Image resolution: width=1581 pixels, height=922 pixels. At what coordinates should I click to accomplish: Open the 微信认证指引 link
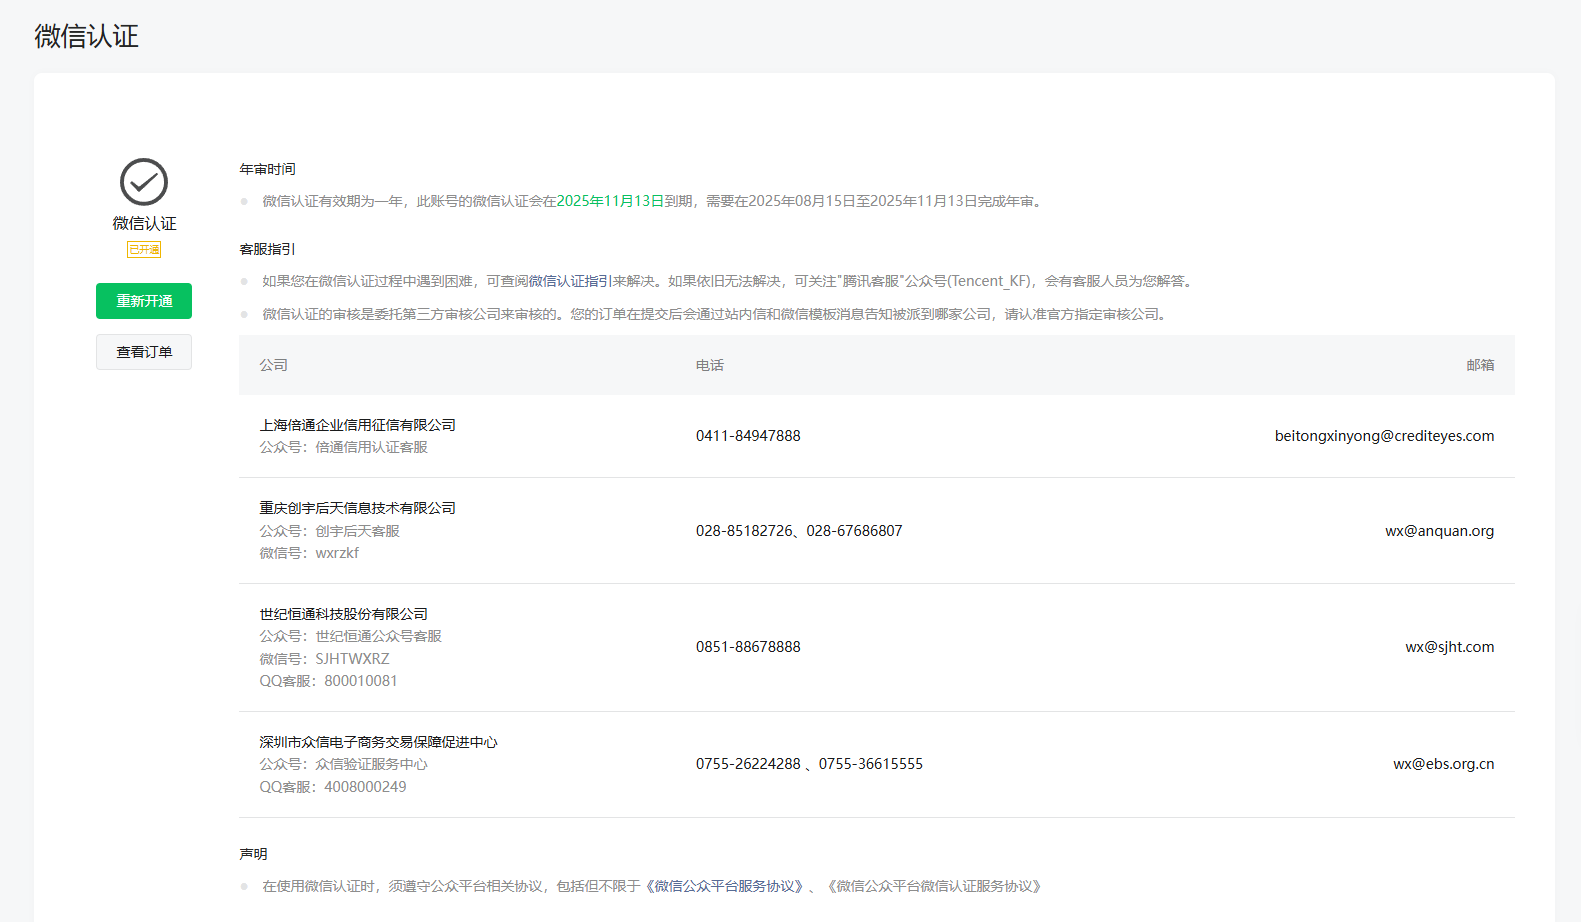tap(570, 281)
